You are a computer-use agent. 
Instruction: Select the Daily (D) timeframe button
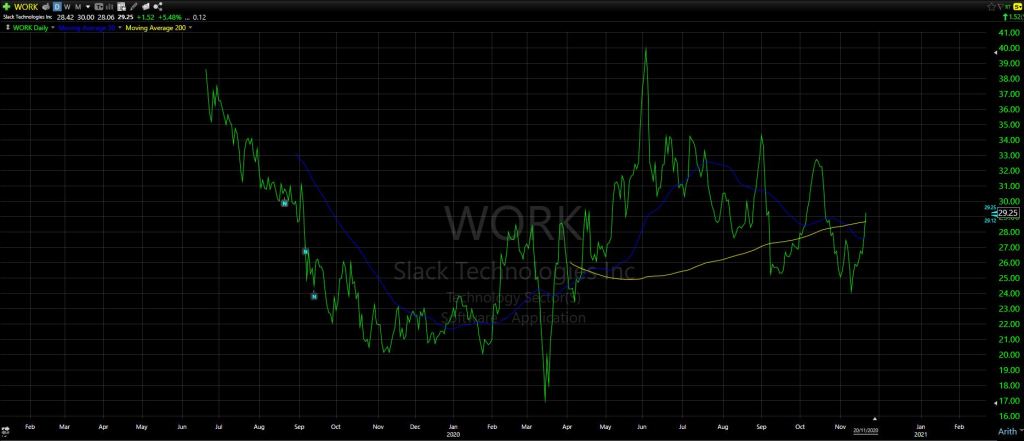pyautogui.click(x=56, y=6)
